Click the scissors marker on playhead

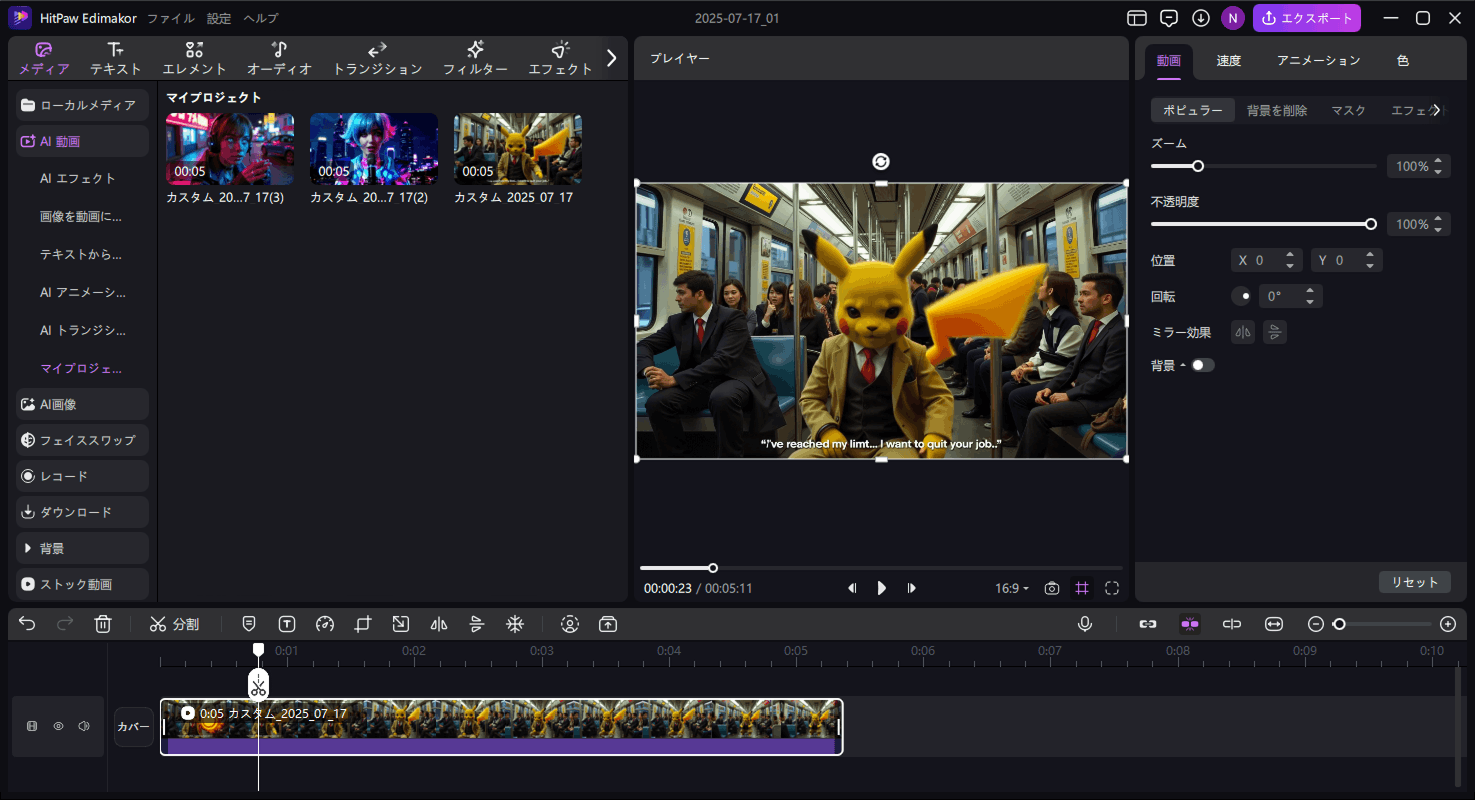(258, 685)
